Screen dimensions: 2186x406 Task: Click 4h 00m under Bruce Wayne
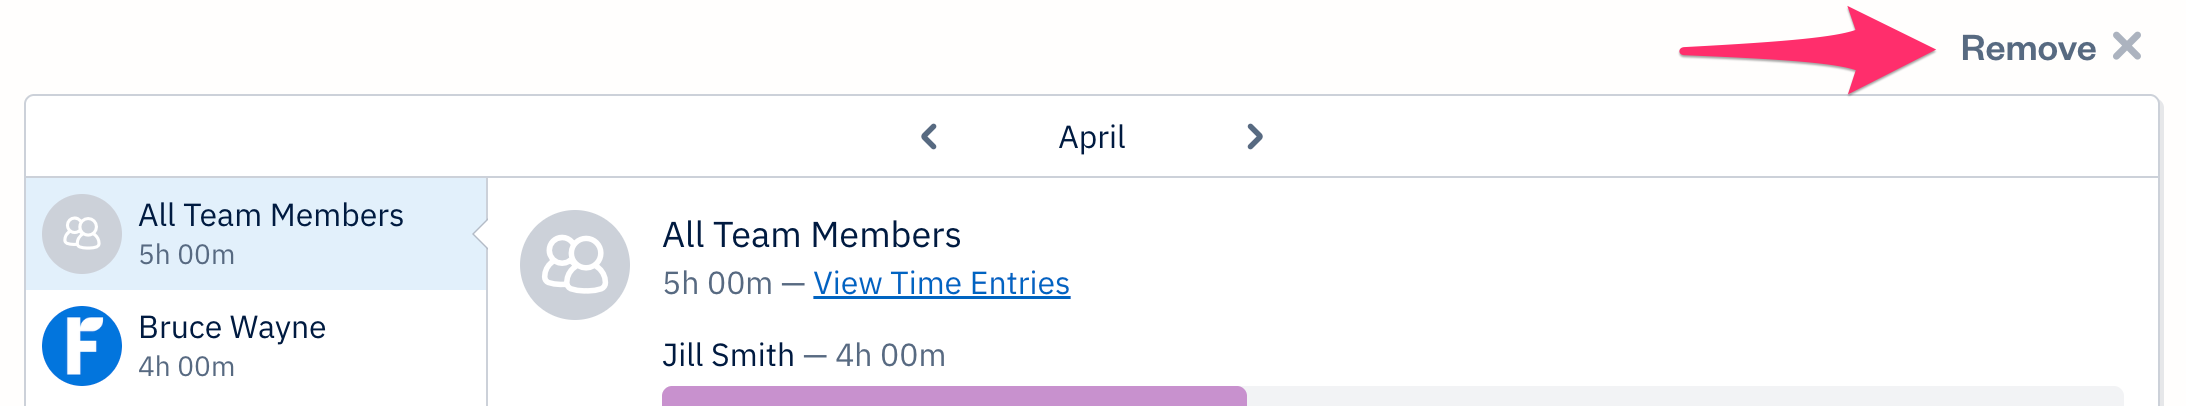187,367
